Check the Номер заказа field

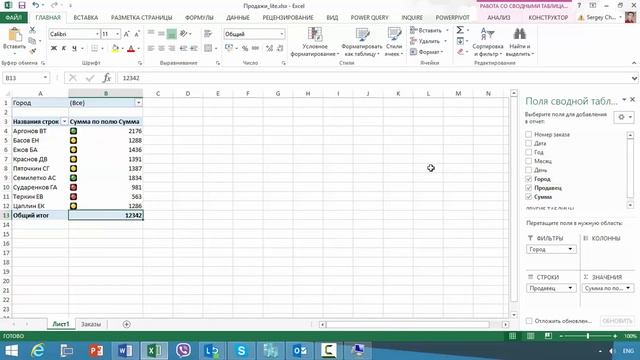[x=529, y=134]
